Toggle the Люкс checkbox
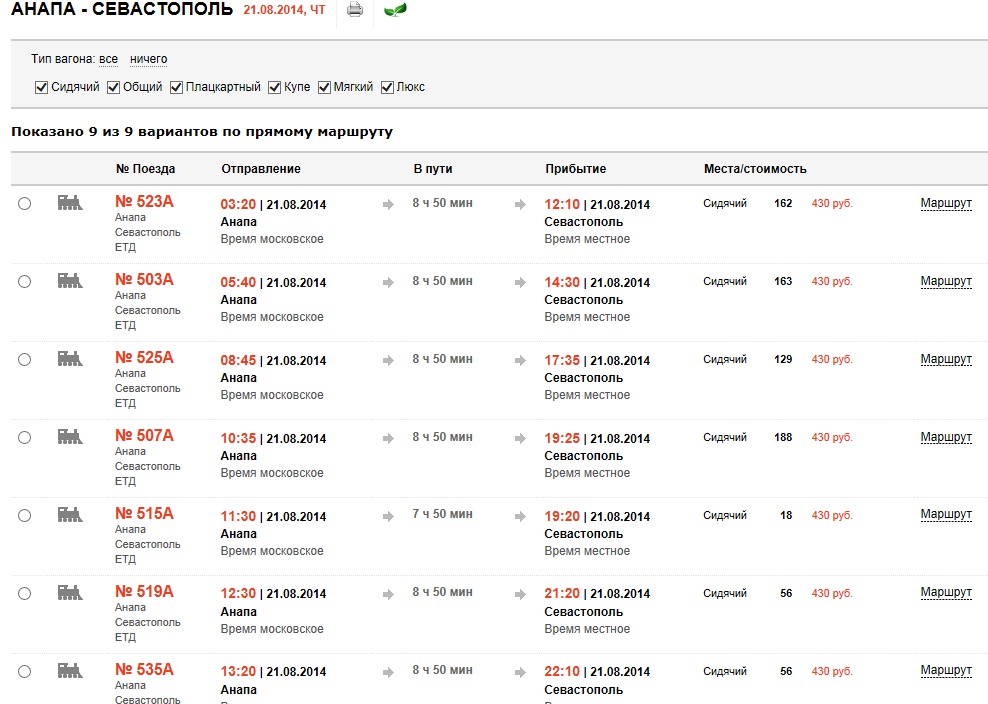This screenshot has height=704, width=988. click(388, 88)
